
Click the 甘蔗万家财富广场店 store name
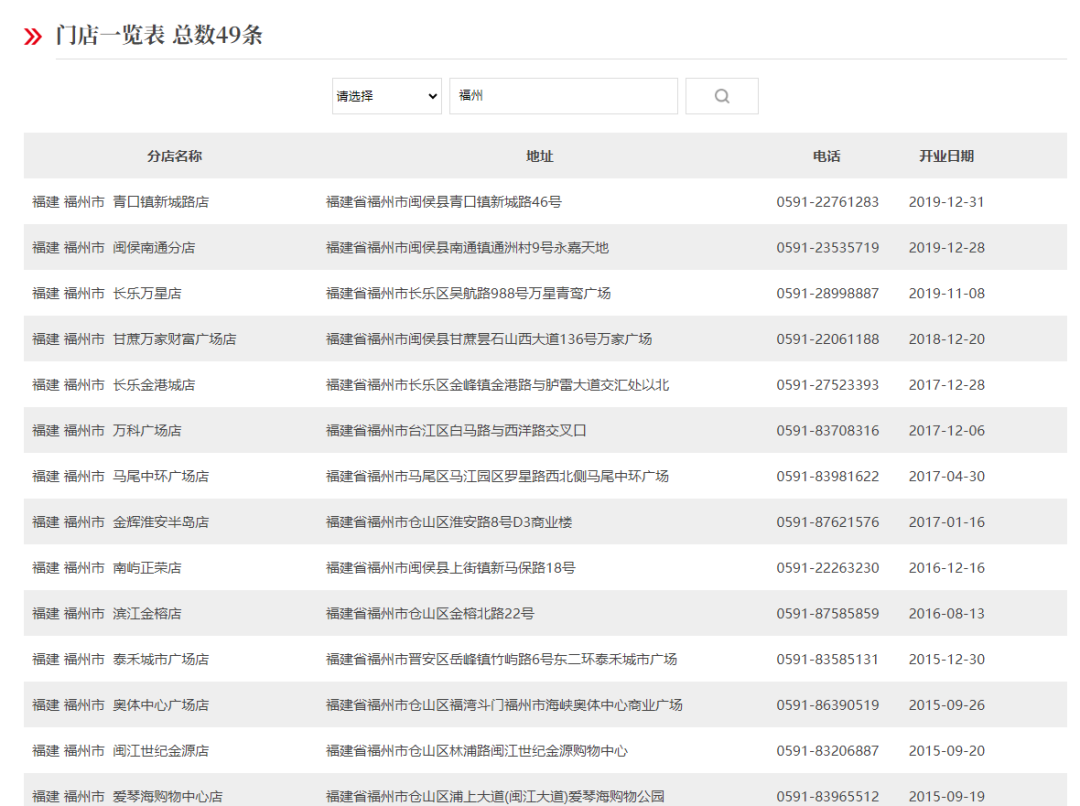[174, 340]
